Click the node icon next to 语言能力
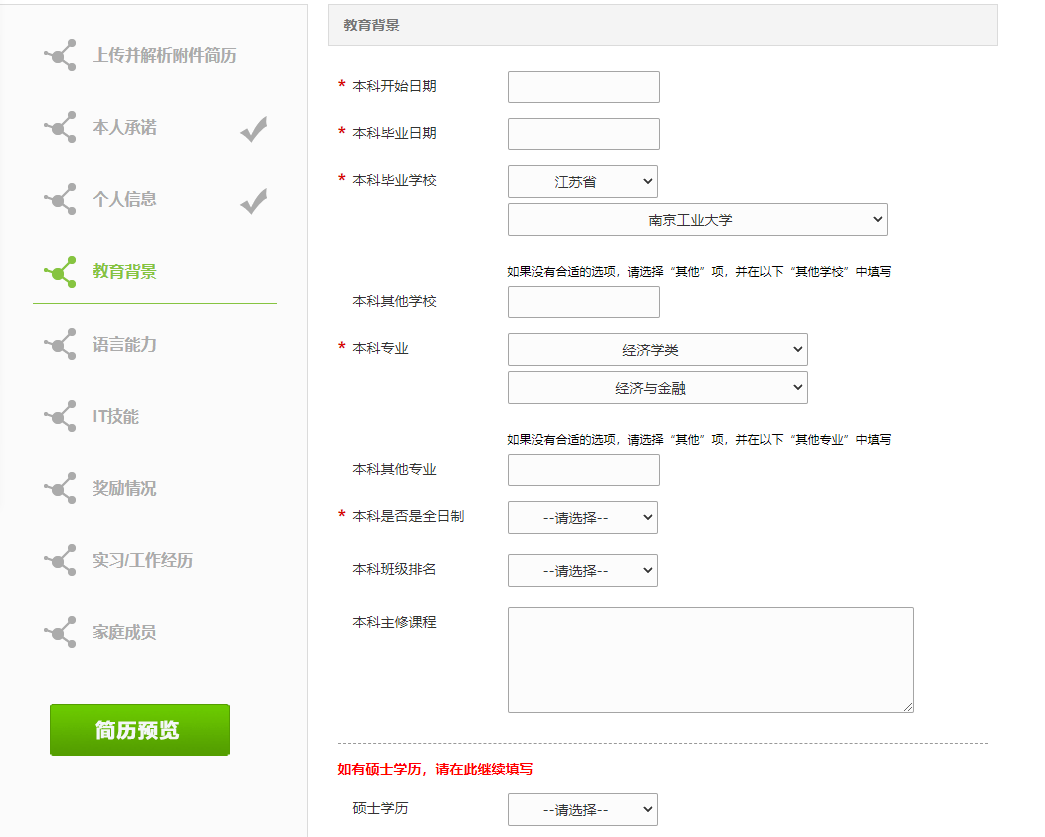Screen dimensions: 1045x837 (61, 344)
